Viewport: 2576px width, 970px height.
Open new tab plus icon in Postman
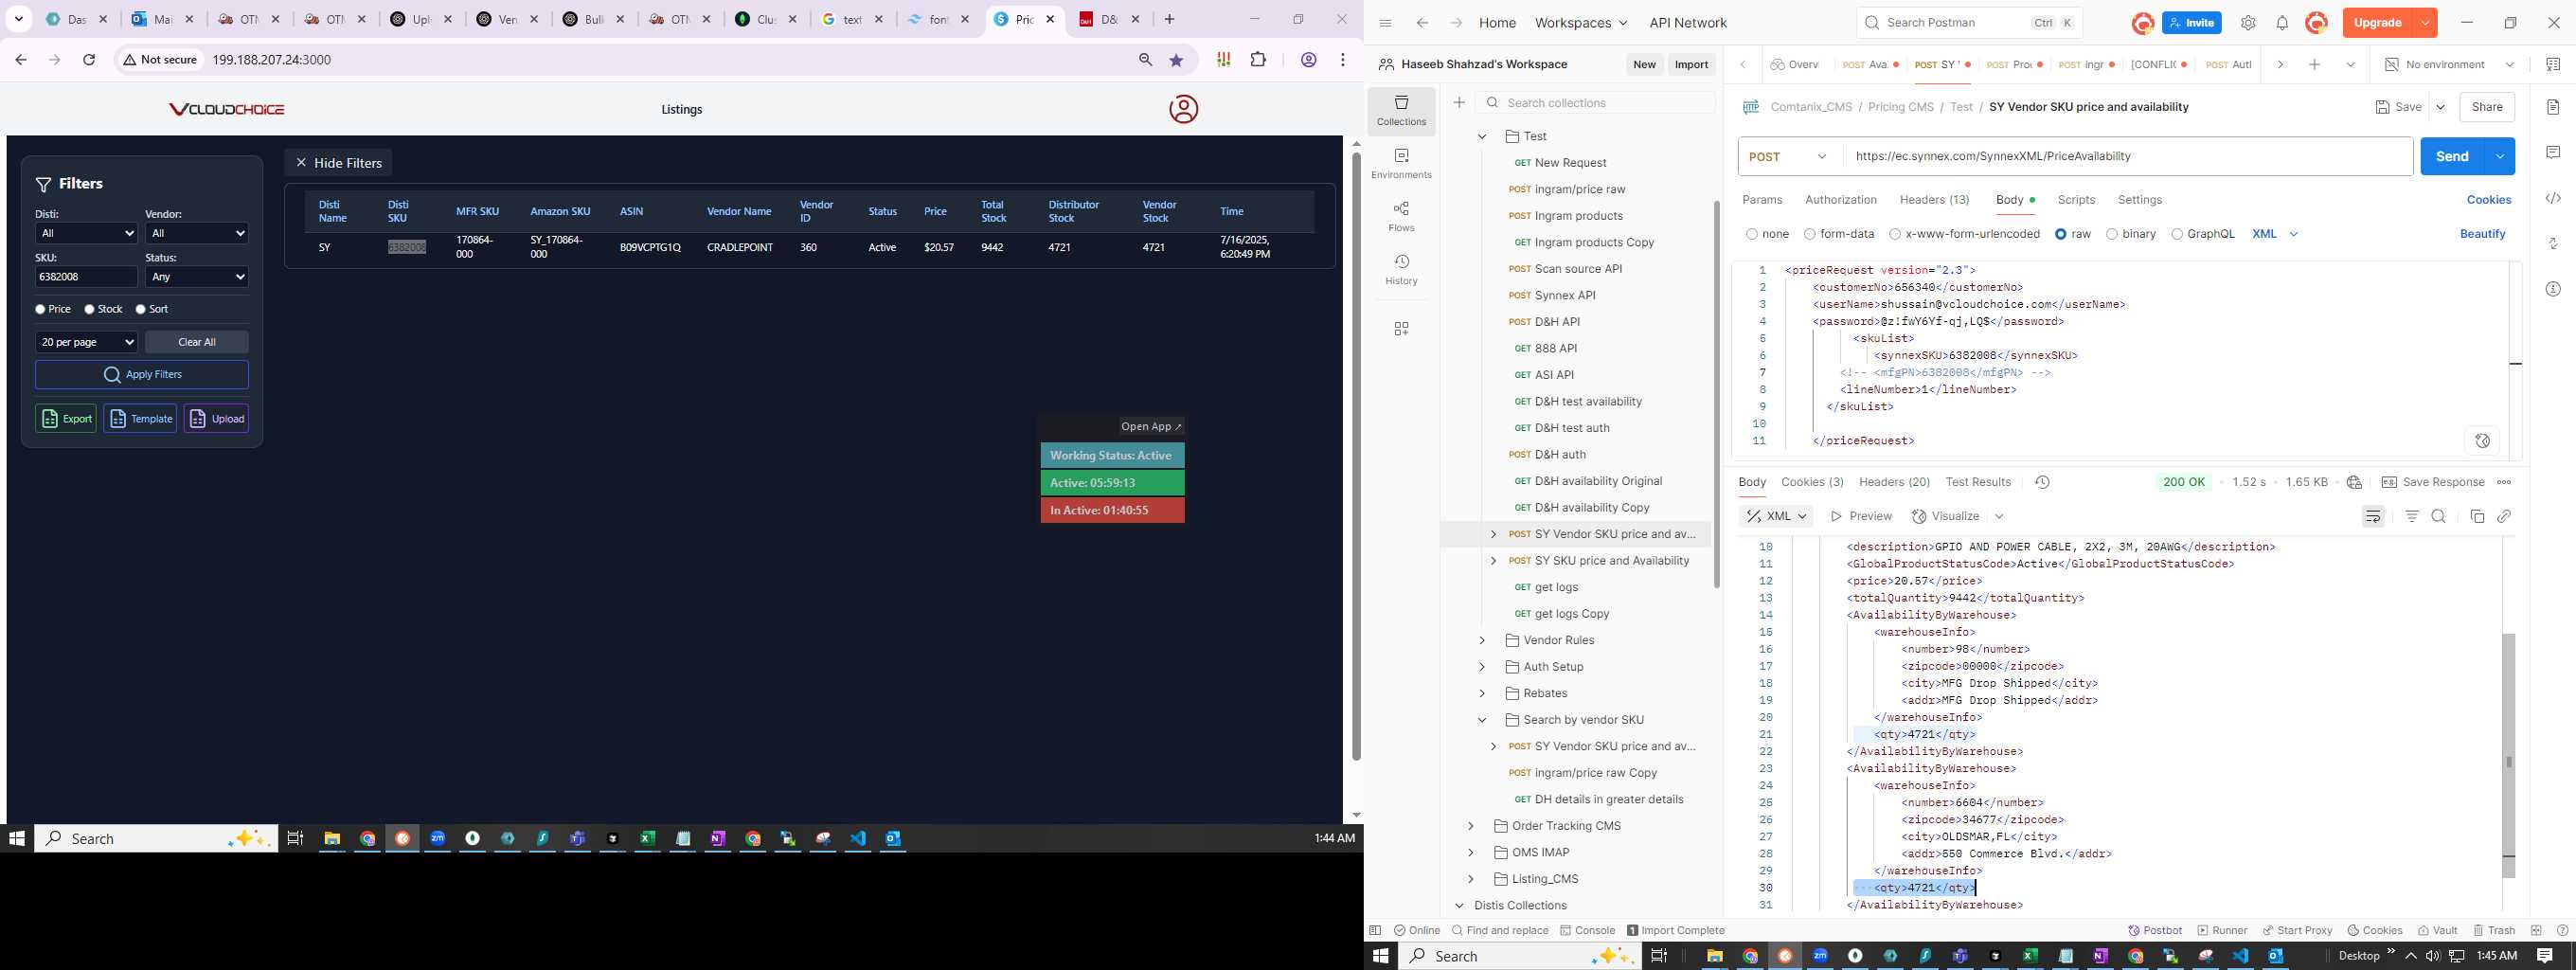point(2314,64)
